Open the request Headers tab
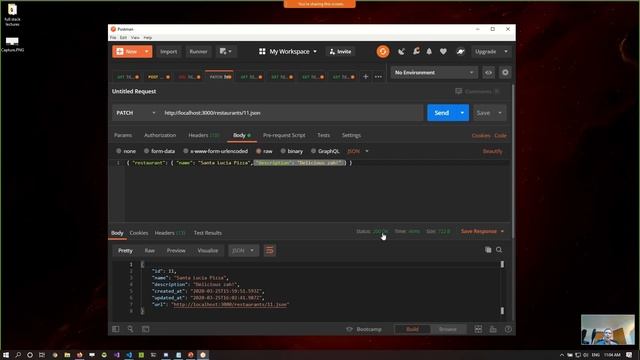The image size is (640, 360). (204, 135)
